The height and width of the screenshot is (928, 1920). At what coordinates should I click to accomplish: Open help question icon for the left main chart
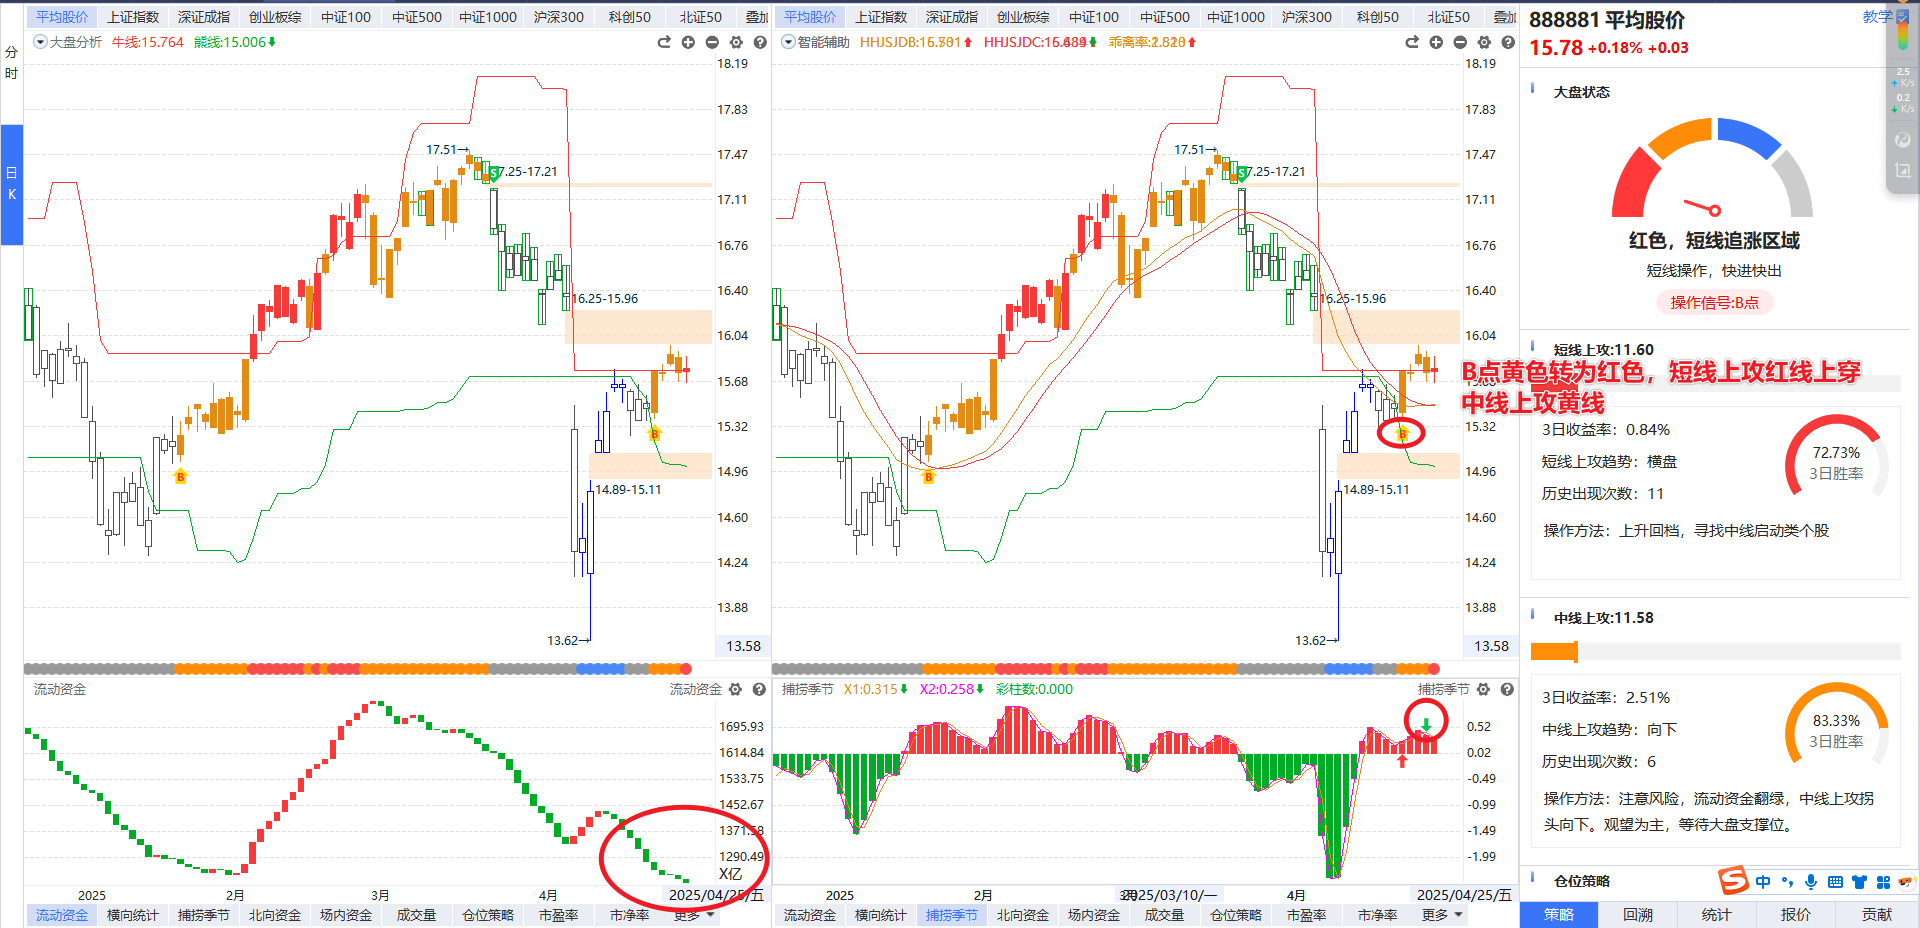coord(760,42)
